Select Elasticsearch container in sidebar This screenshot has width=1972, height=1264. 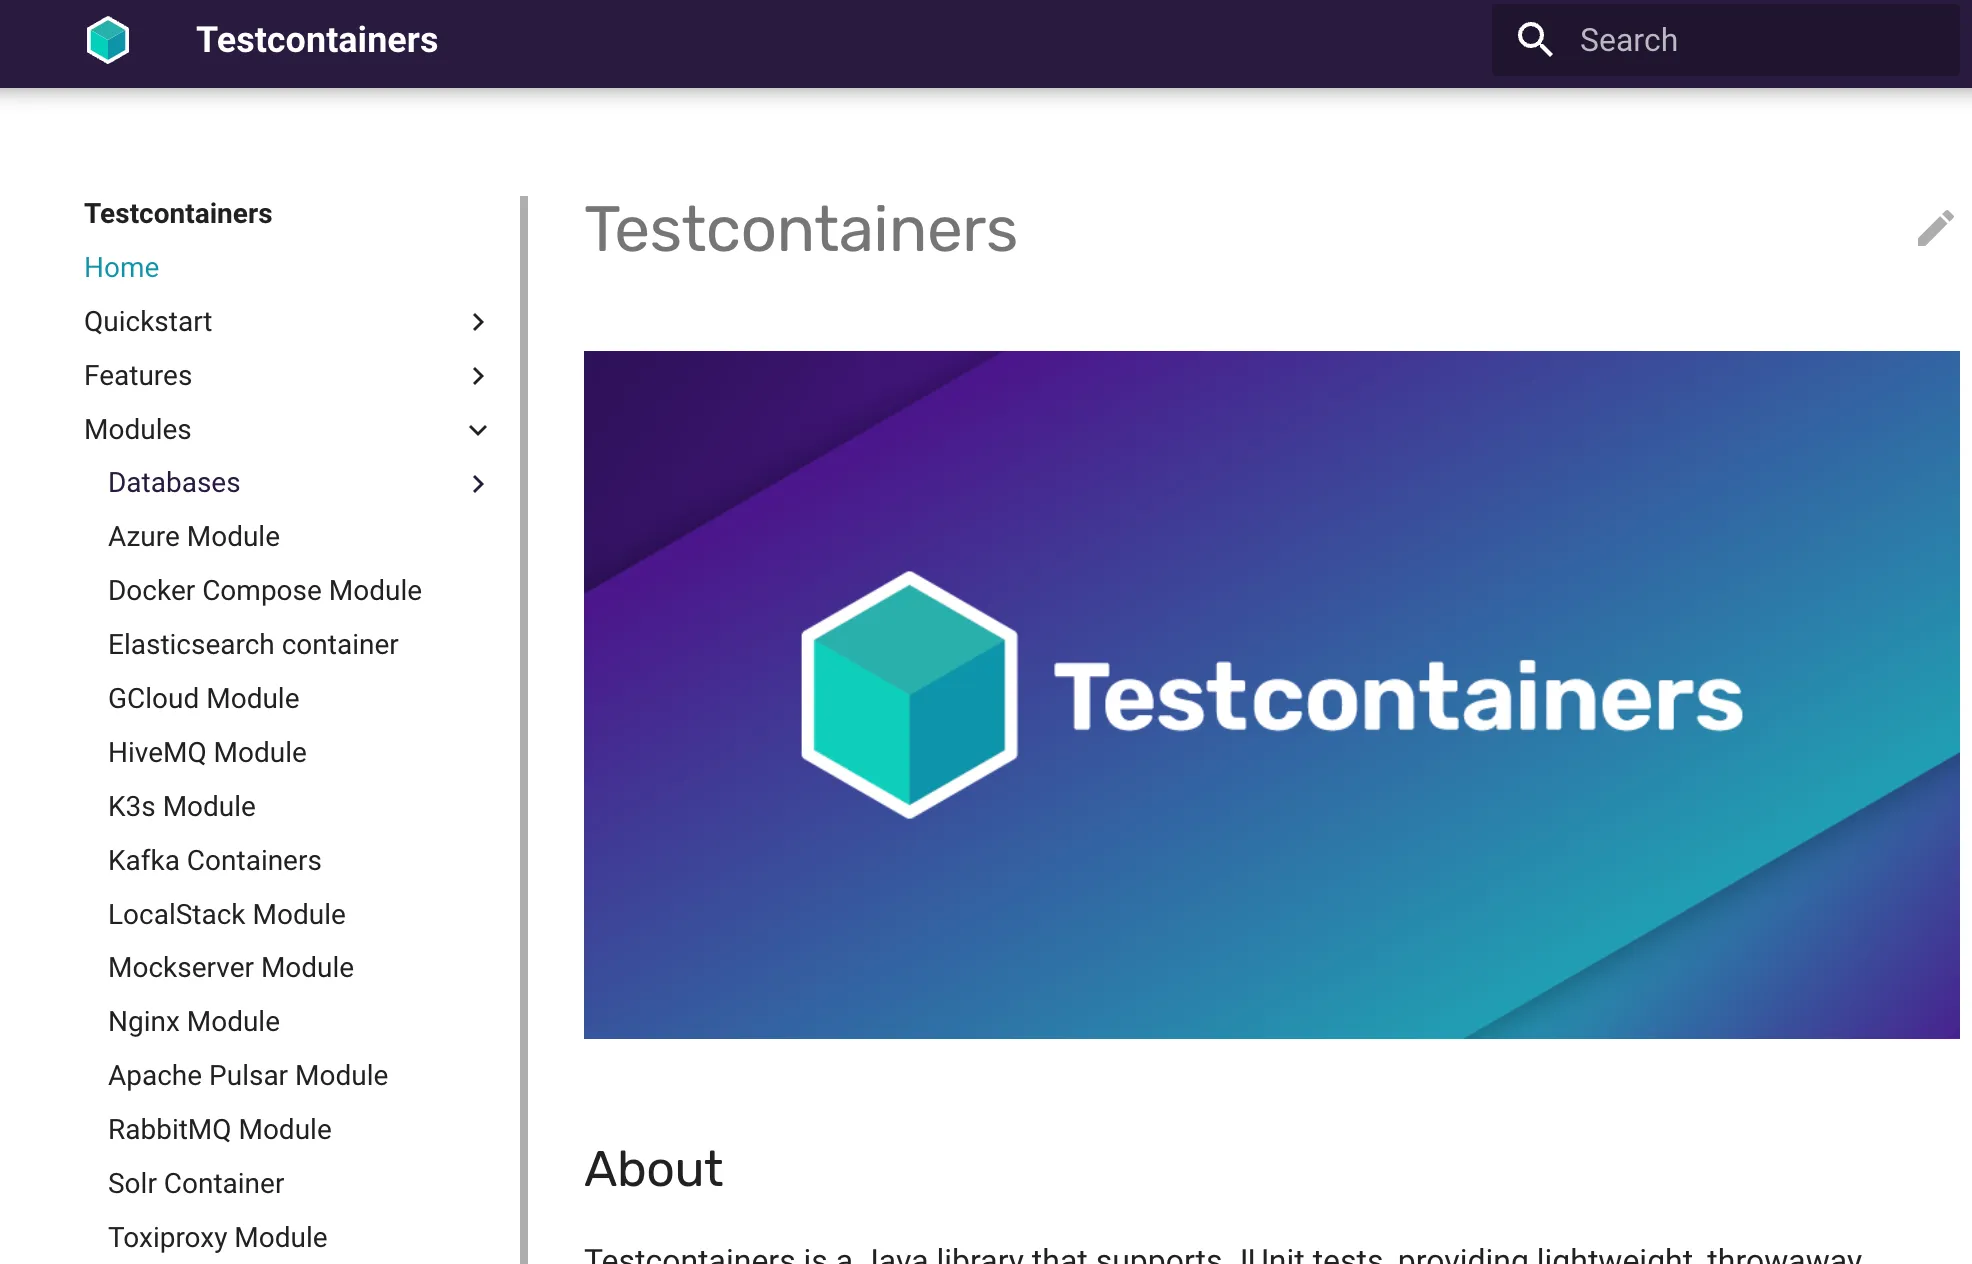253,645
